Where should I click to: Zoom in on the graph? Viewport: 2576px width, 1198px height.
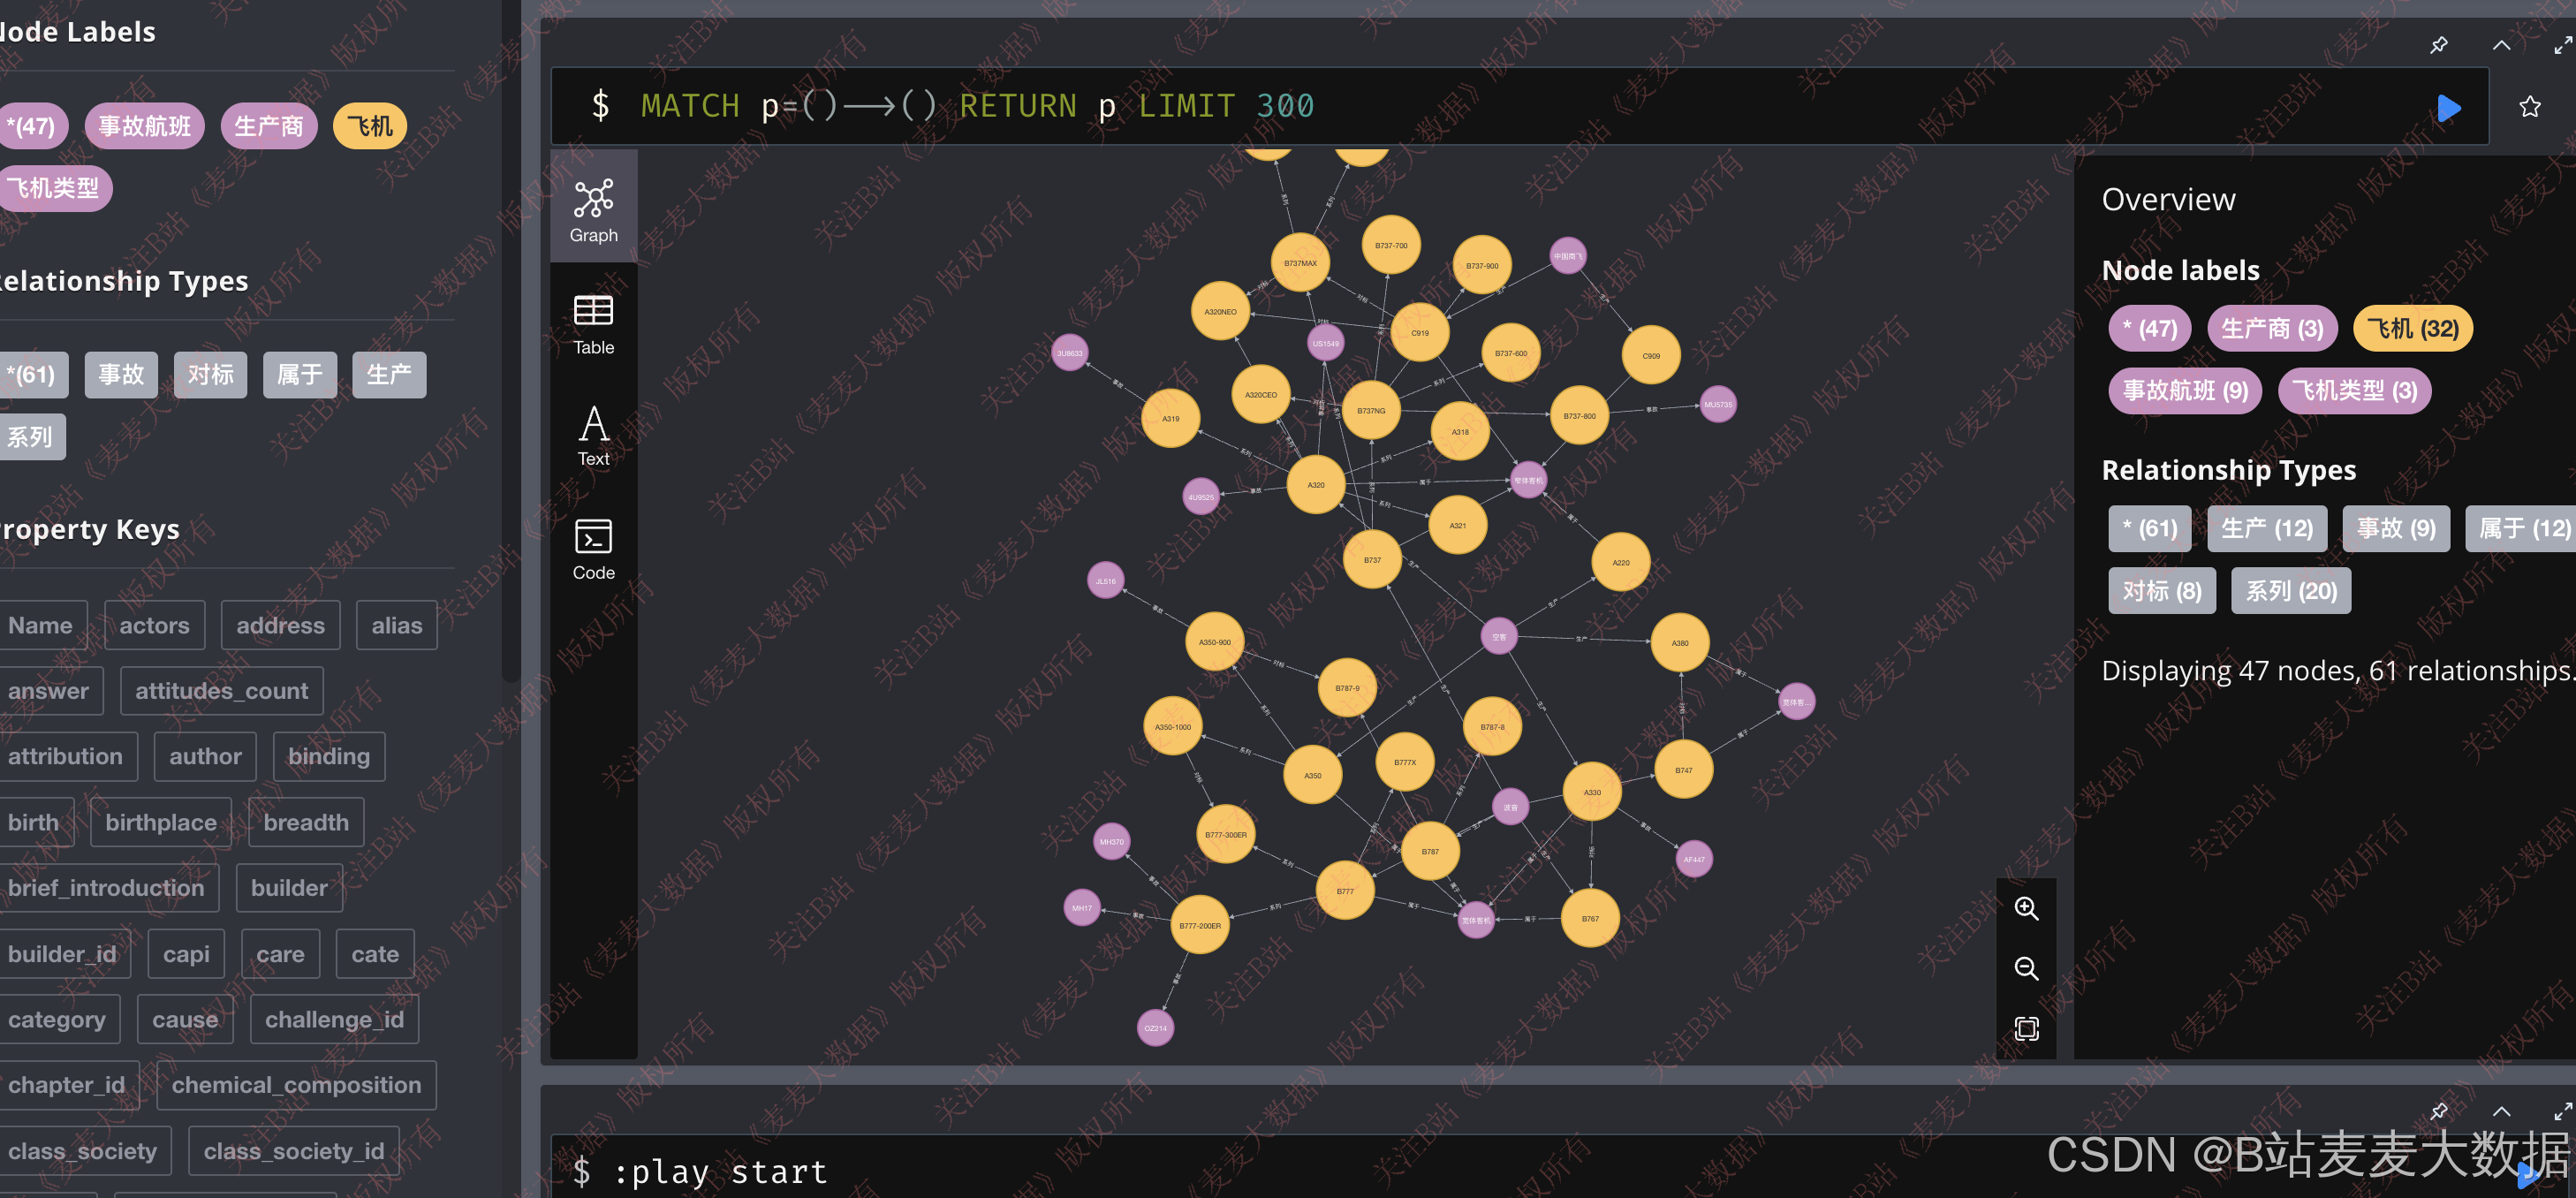(2026, 908)
